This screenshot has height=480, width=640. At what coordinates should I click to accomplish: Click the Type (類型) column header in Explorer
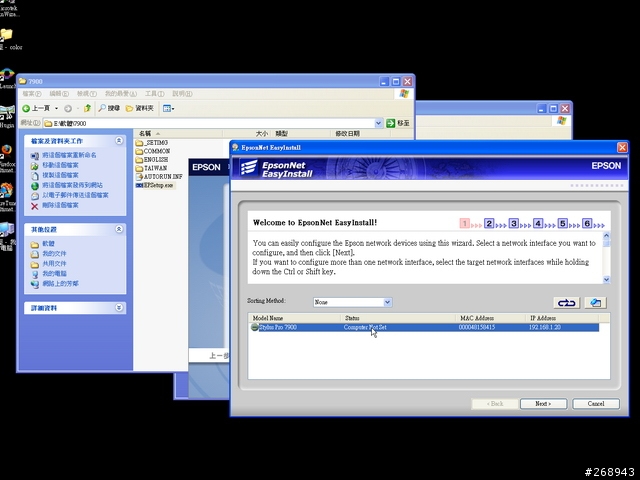(x=301, y=133)
